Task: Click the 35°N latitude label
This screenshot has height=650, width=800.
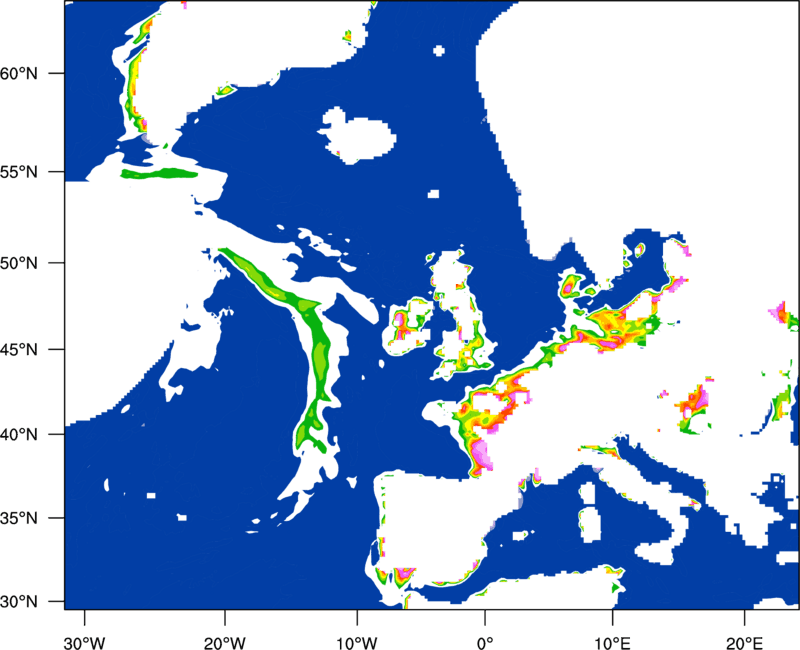Action: pyautogui.click(x=19, y=518)
